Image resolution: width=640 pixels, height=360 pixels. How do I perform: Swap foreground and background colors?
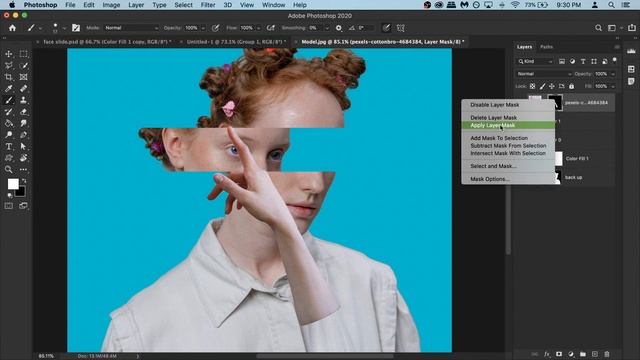click(x=24, y=181)
